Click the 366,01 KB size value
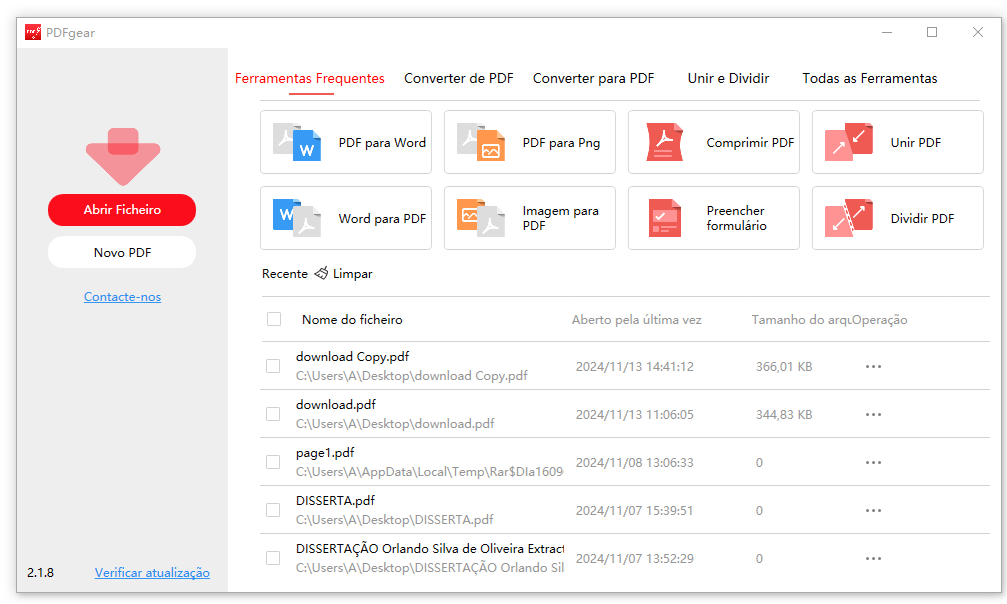This screenshot has width=1007, height=604. coord(784,367)
